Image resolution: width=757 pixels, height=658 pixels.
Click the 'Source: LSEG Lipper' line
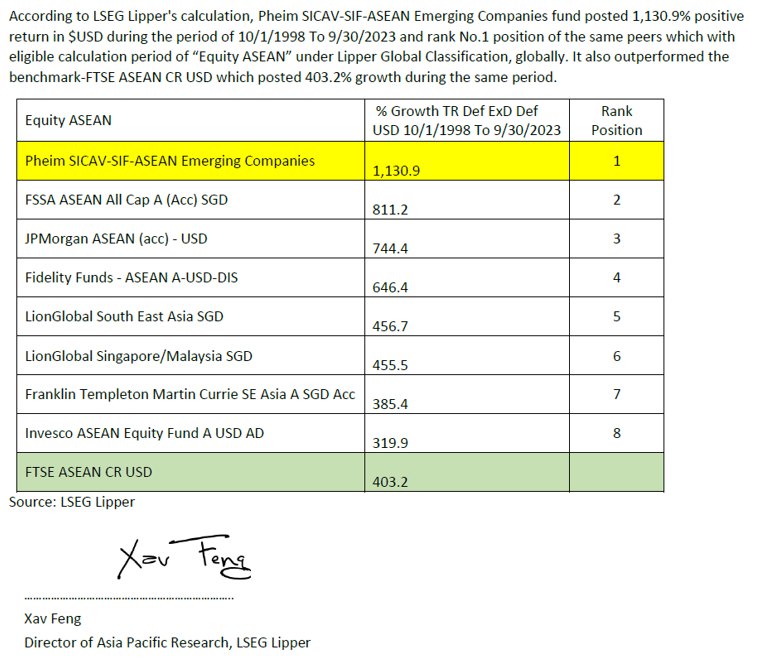(72, 502)
